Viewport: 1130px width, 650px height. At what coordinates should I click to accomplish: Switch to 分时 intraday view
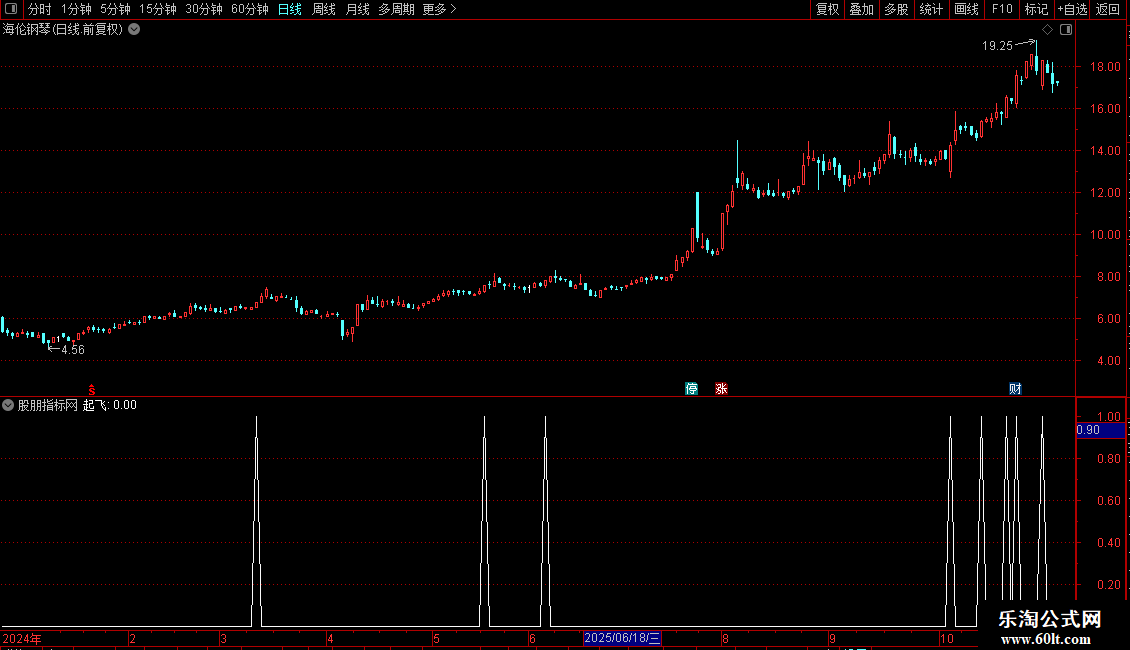[40, 9]
